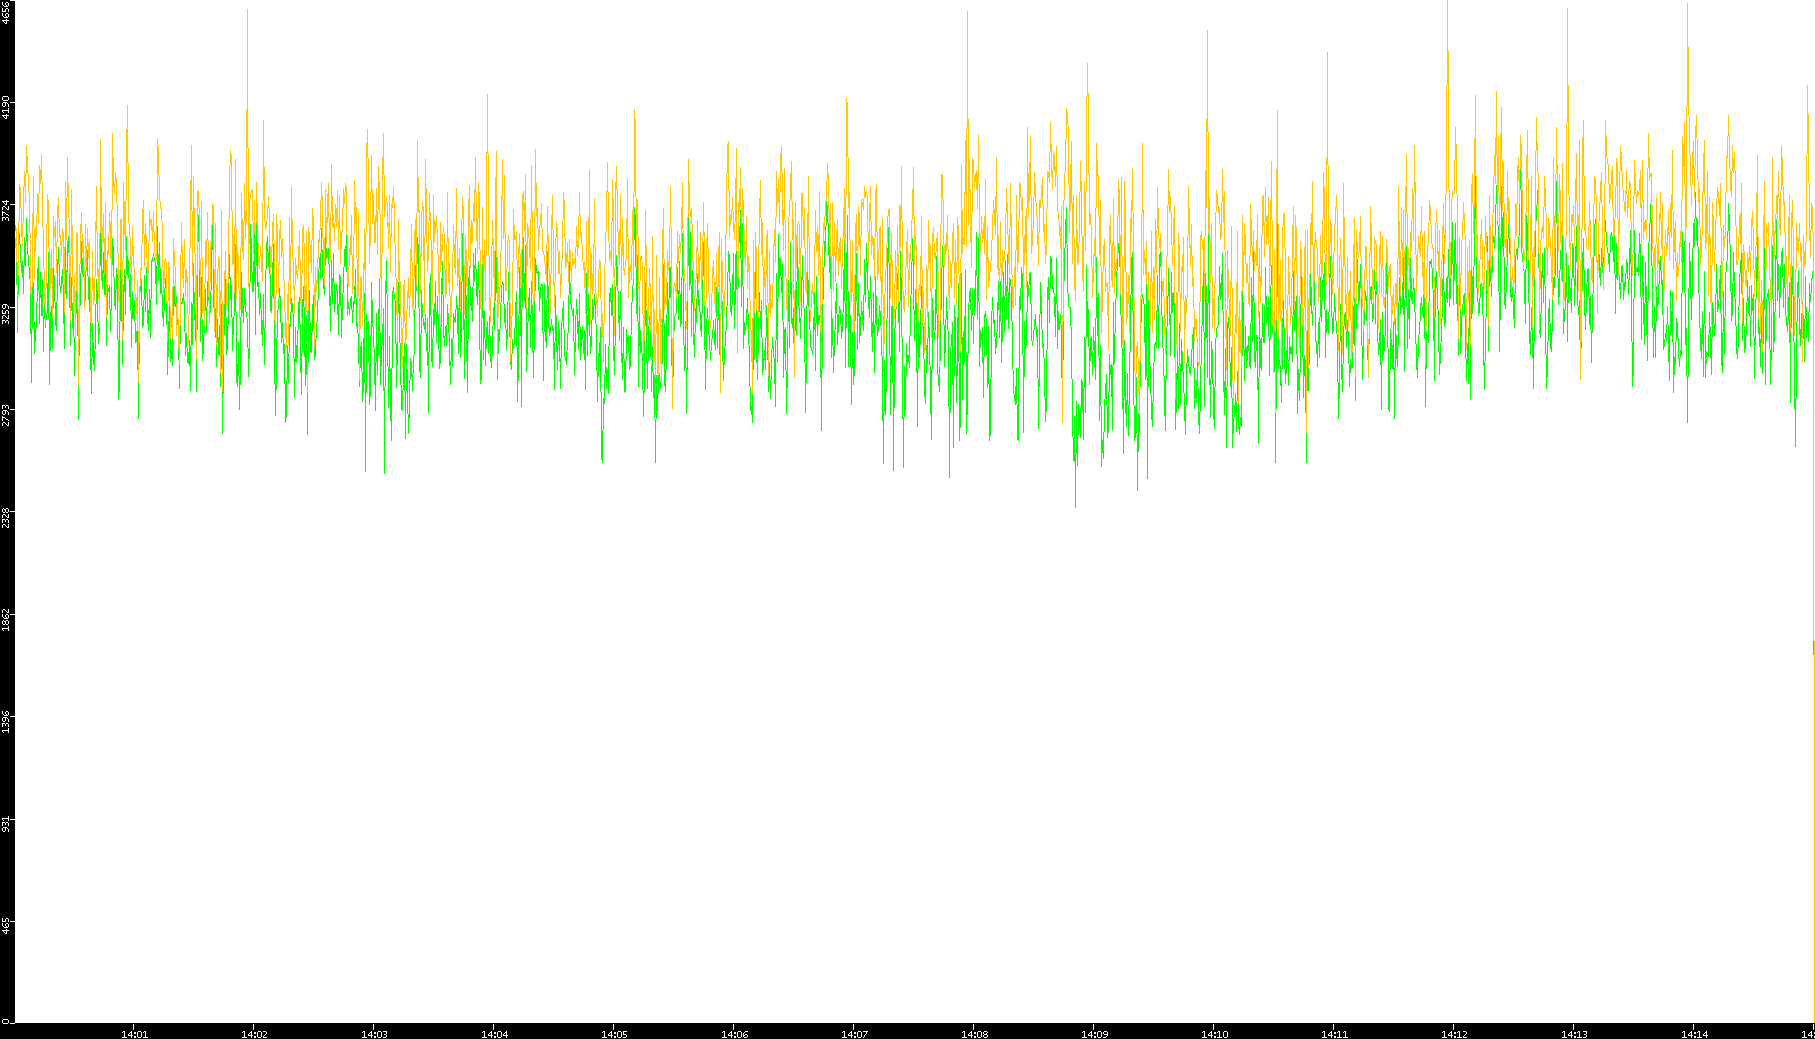Viewport: 1815px width, 1039px height.
Task: Select the 14:07 time marker
Action: pos(854,1034)
